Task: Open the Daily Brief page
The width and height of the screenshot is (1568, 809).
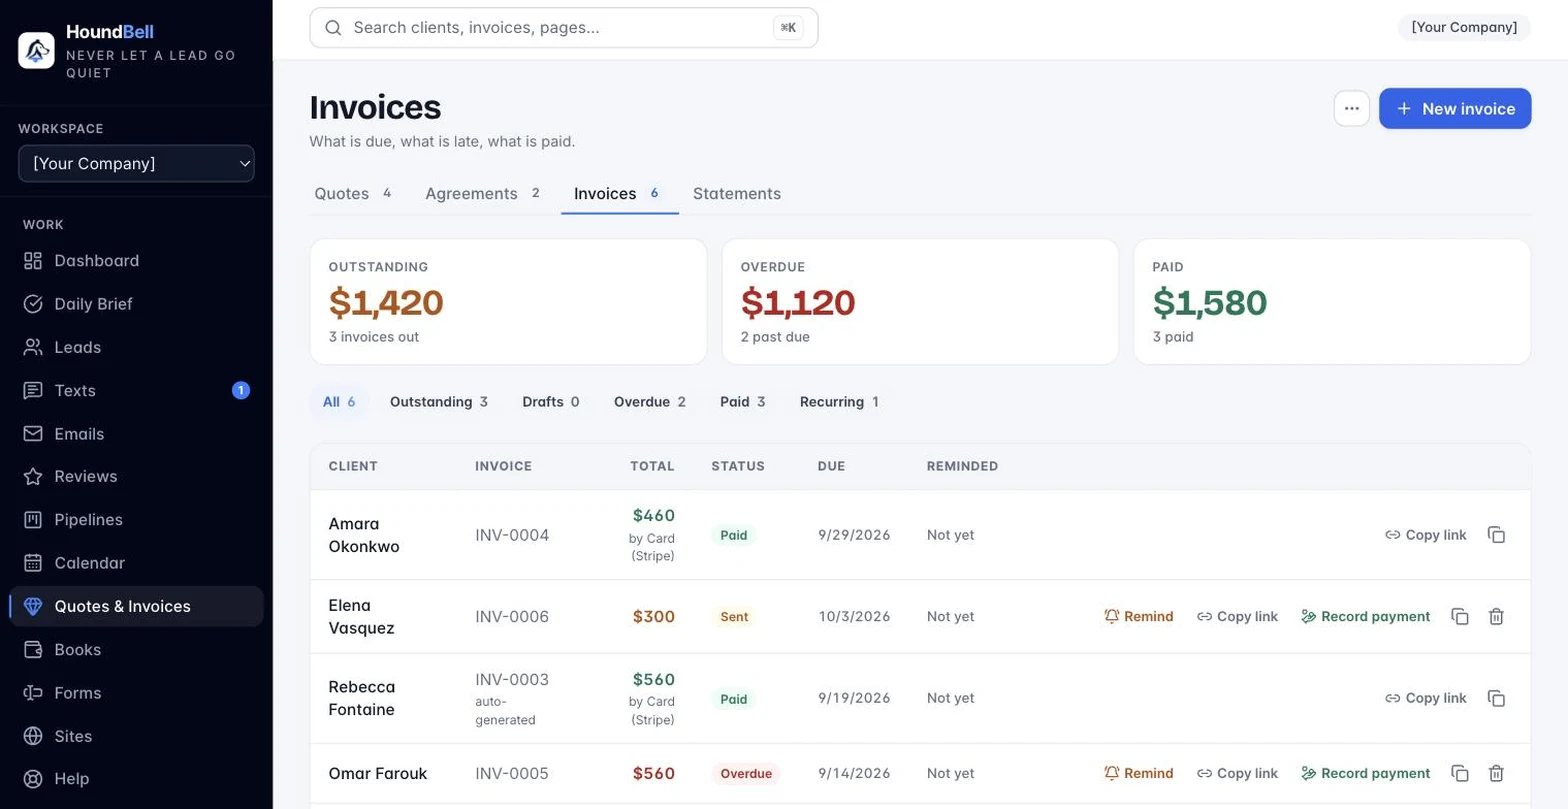Action: [x=136, y=304]
